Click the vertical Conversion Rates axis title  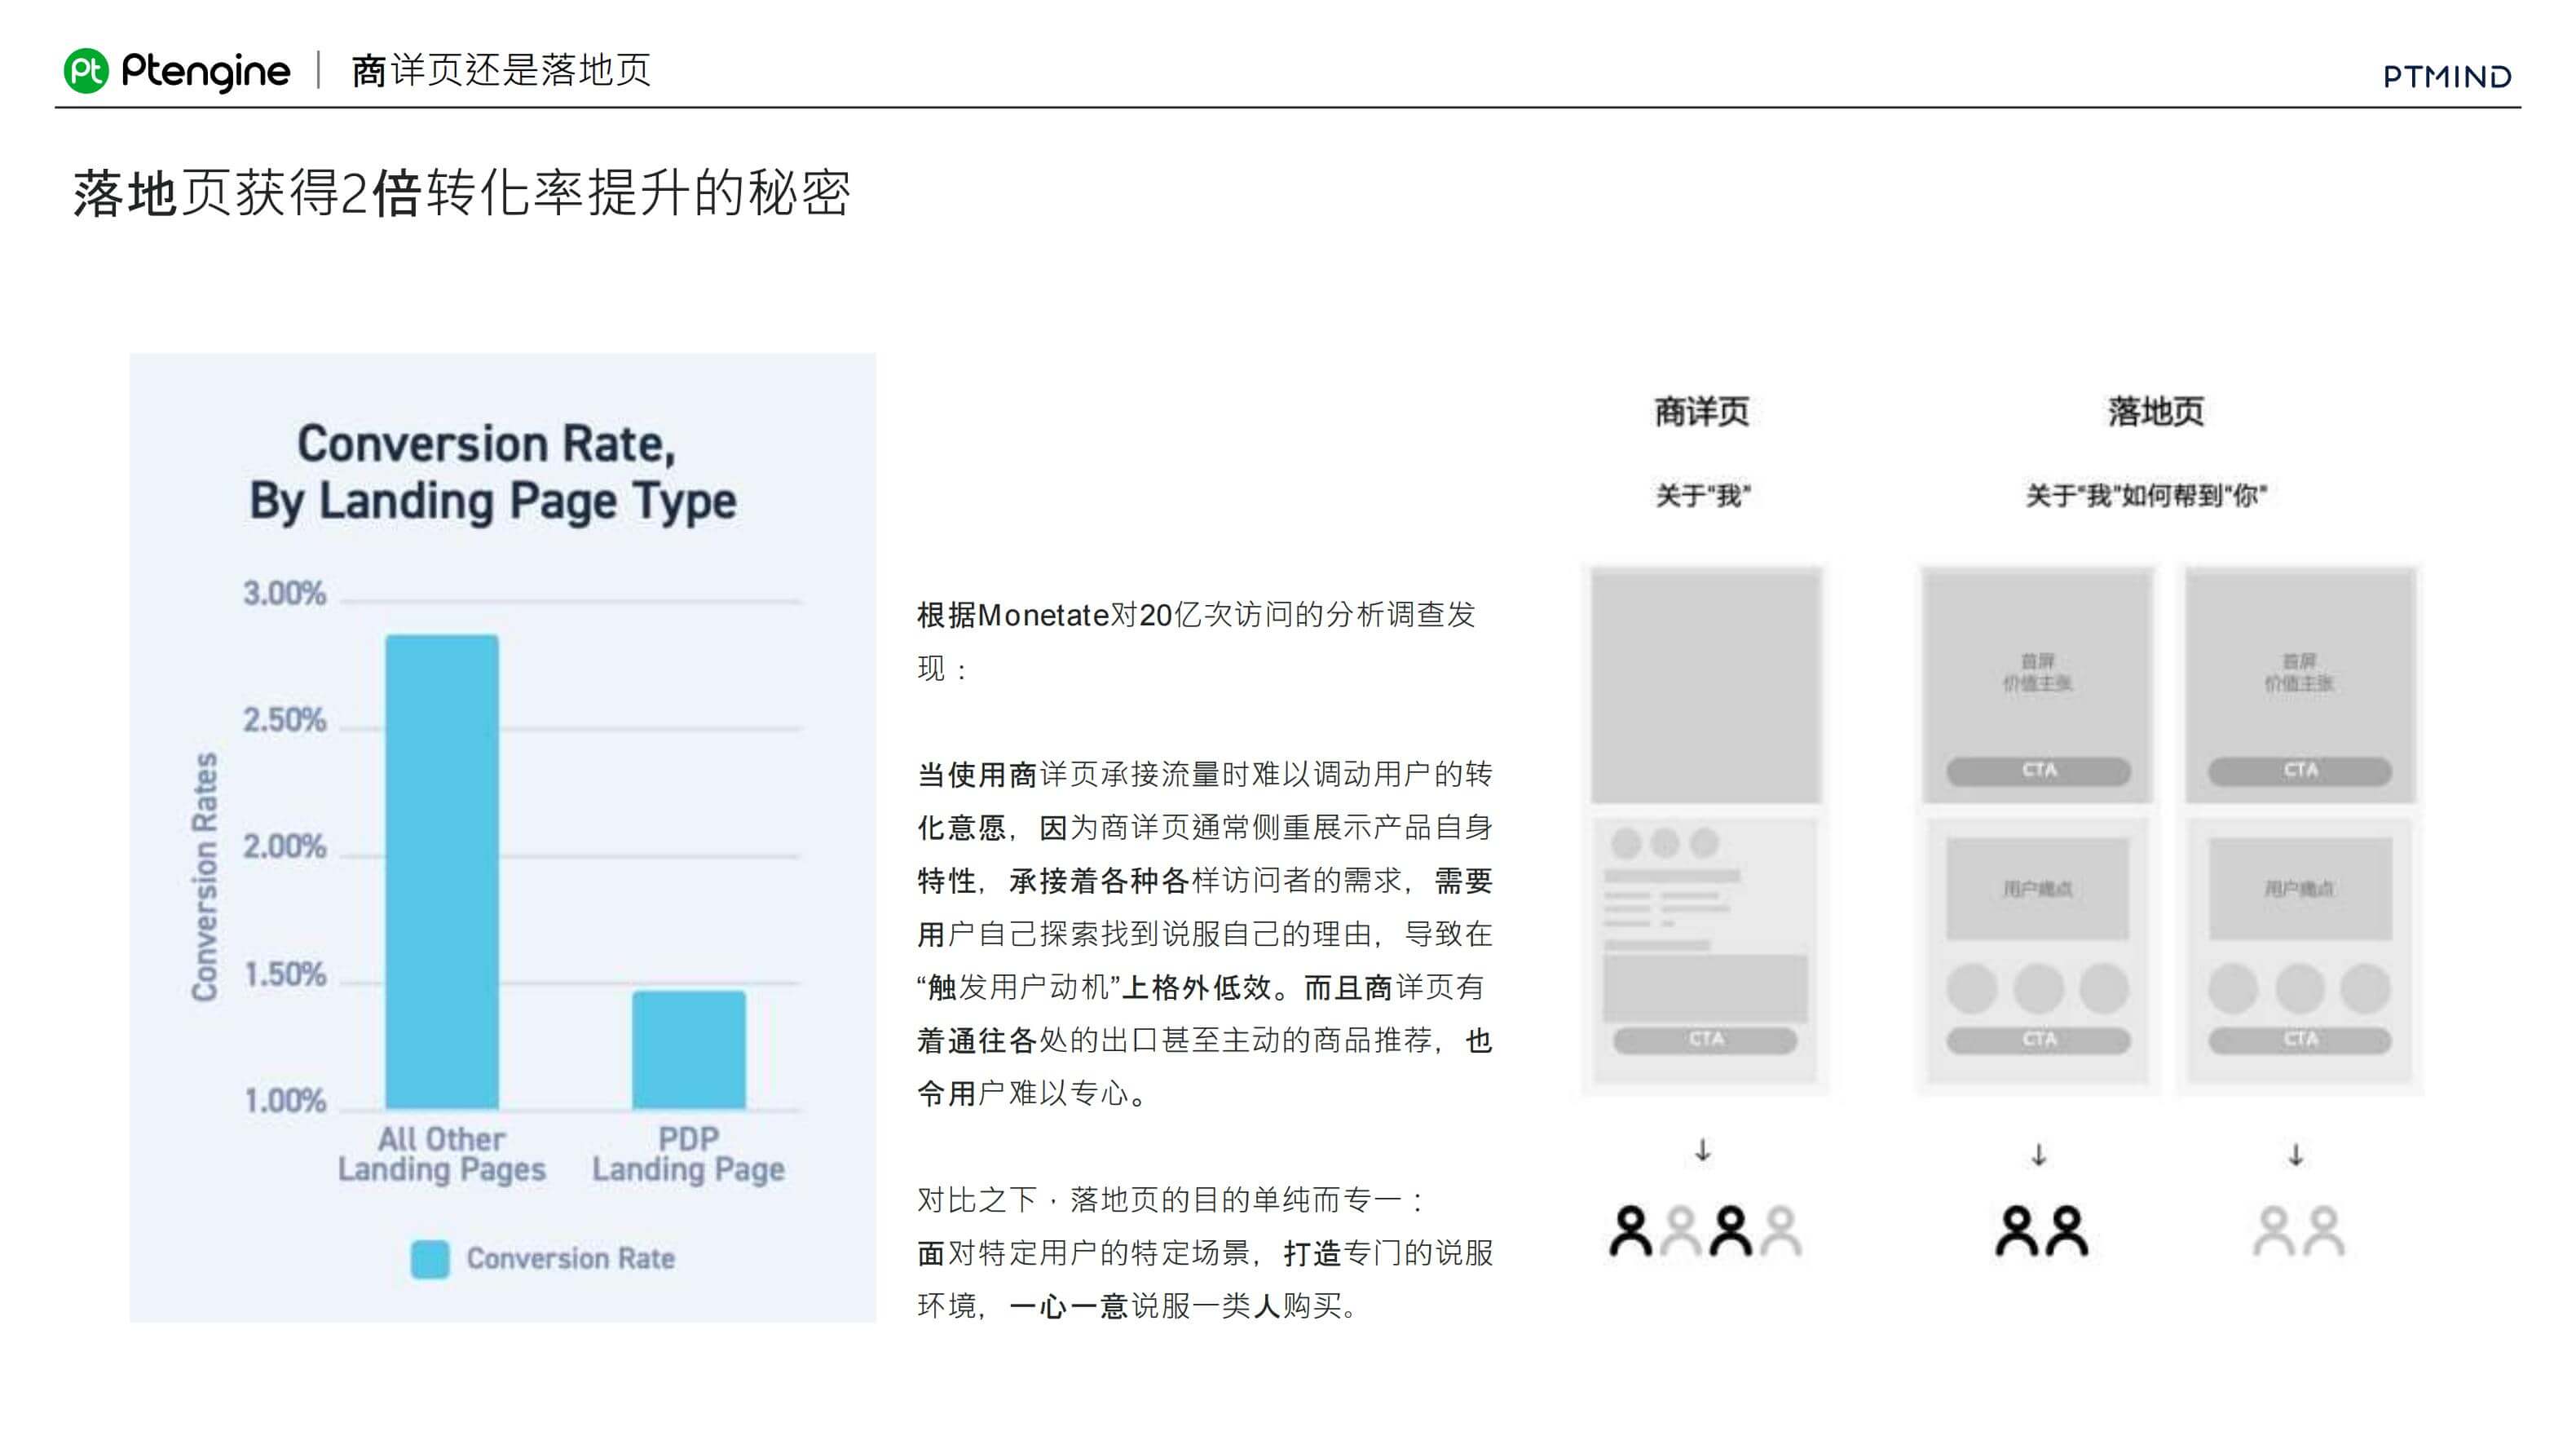(204, 877)
